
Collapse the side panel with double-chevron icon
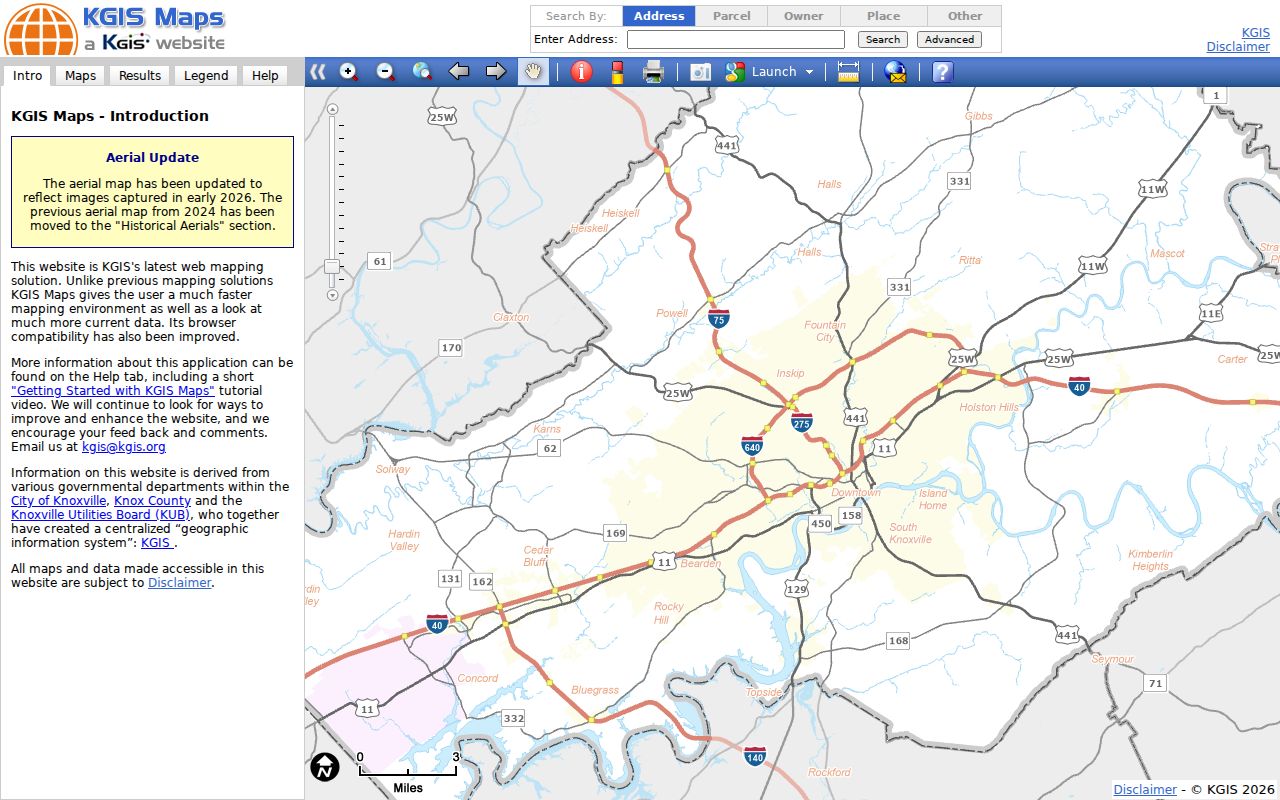click(318, 72)
